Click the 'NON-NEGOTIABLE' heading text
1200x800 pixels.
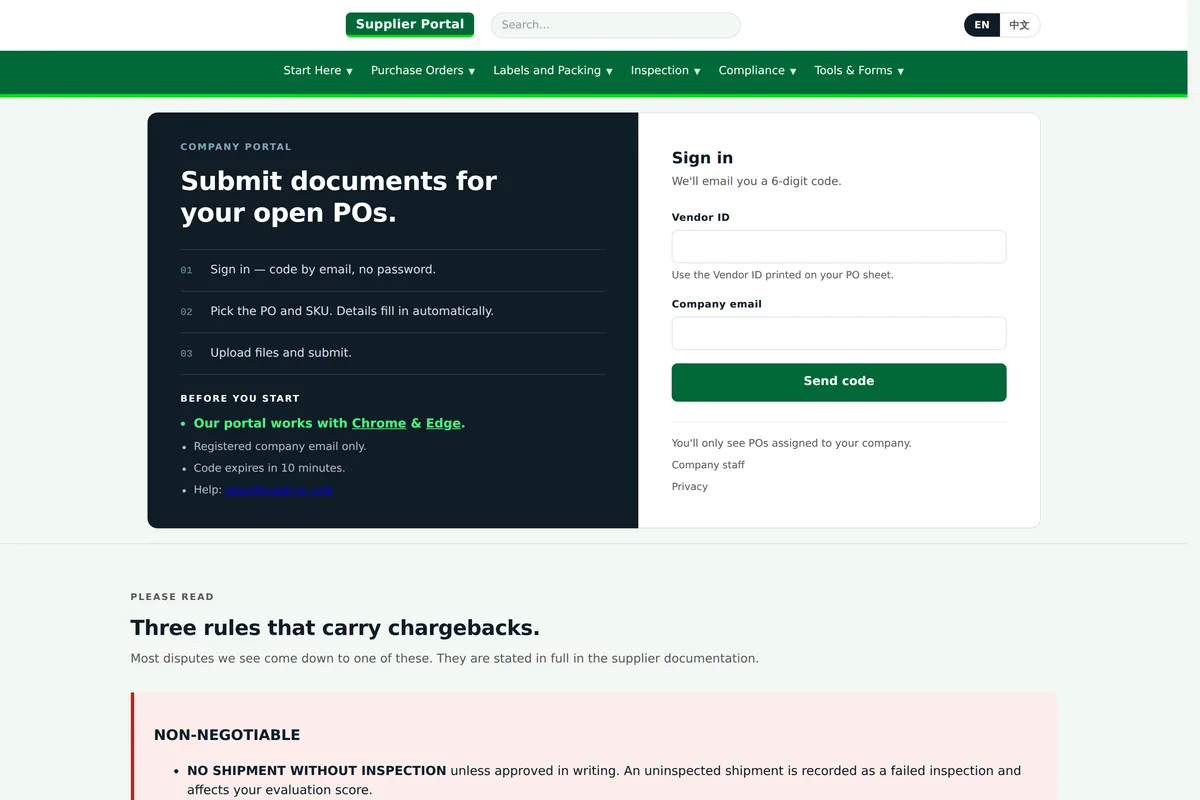click(227, 735)
